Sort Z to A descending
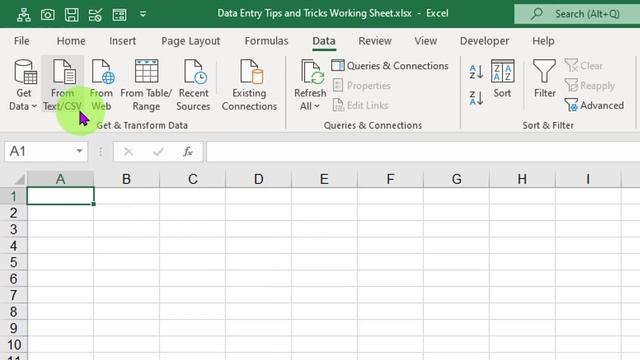This screenshot has height=360, width=640. point(476,98)
